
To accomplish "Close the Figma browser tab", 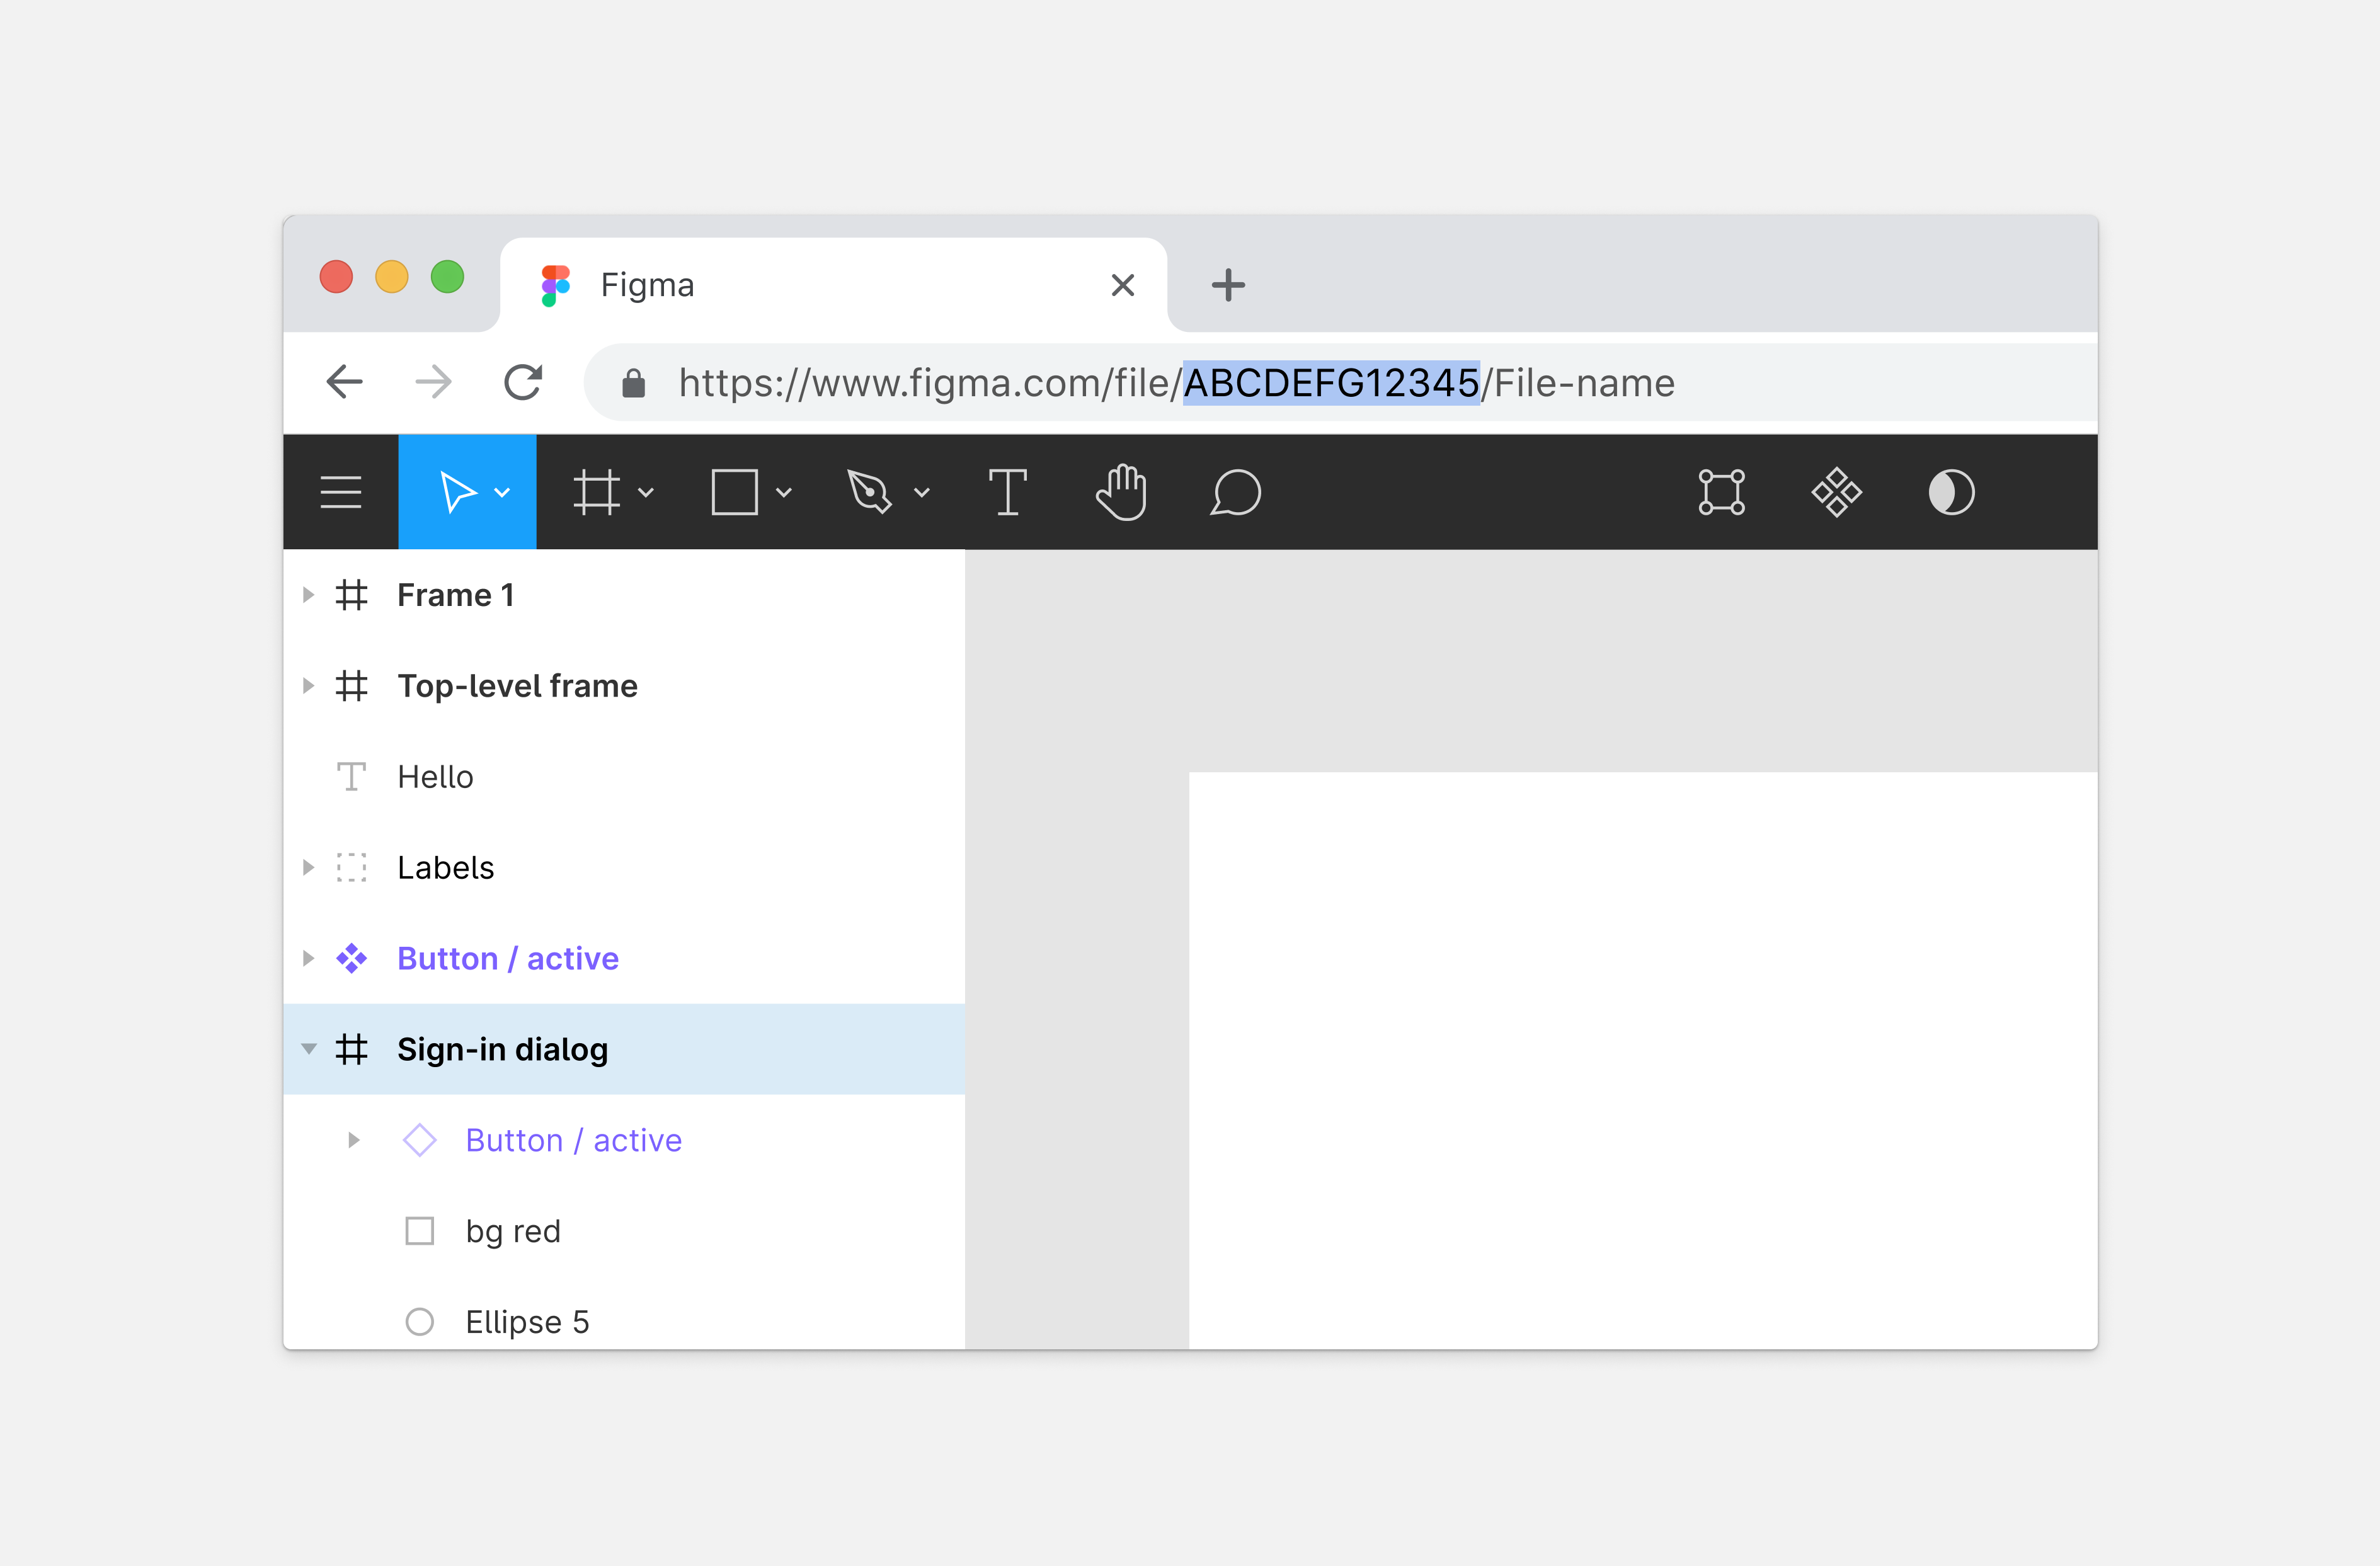I will 1123,285.
